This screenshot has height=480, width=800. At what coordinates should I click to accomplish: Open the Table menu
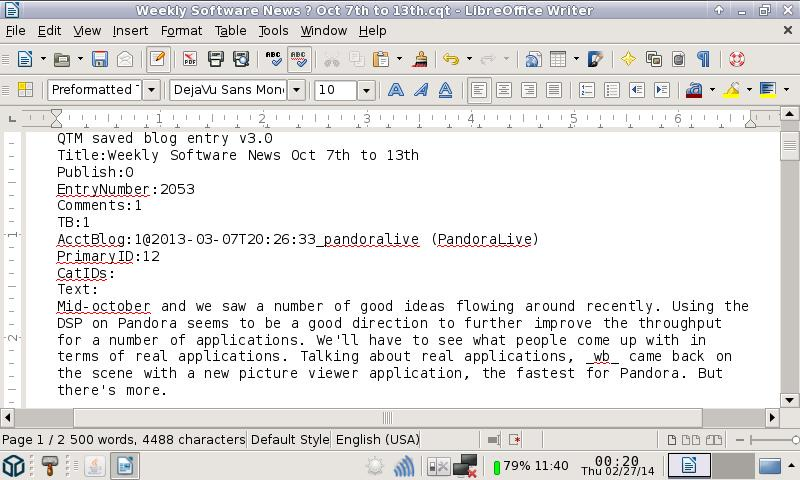click(230, 31)
